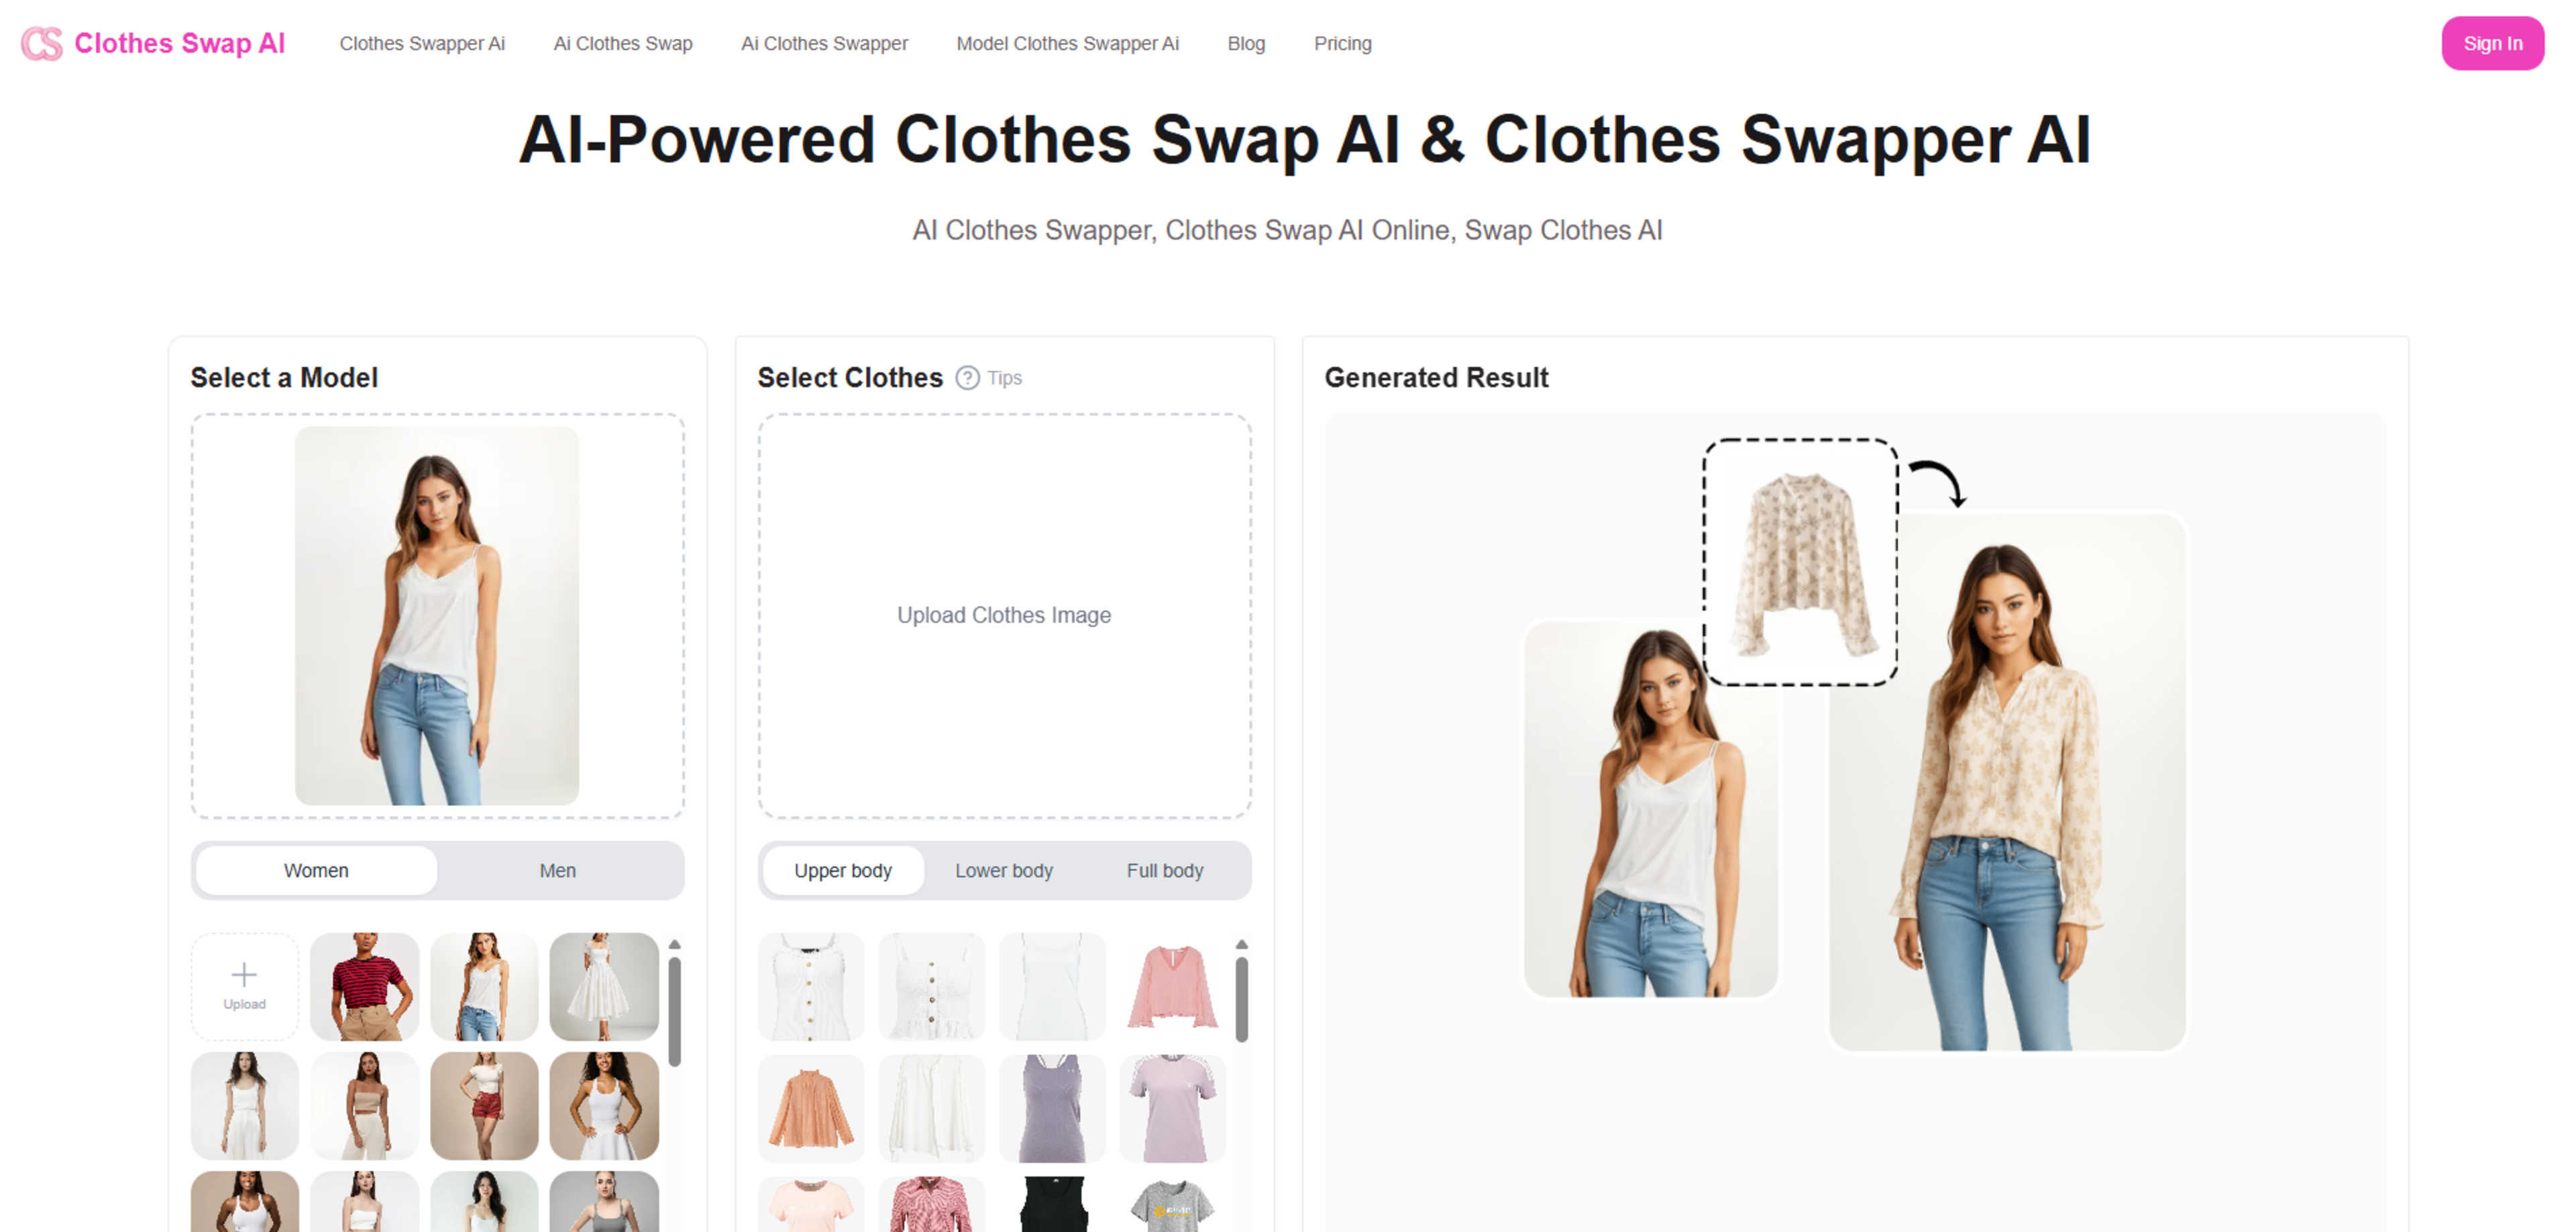Choose model in white flared dress

pyautogui.click(x=604, y=986)
